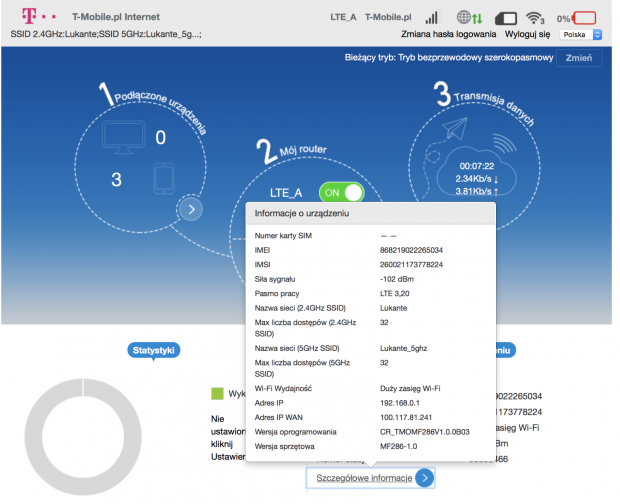The height and width of the screenshot is (504, 620).
Task: Click the LTE_A network type in header
Action: 343,17
